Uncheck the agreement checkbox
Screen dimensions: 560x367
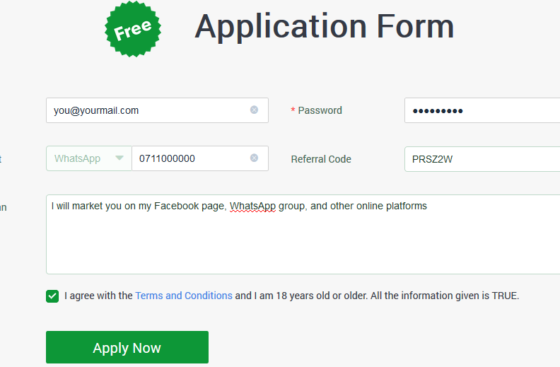click(52, 296)
